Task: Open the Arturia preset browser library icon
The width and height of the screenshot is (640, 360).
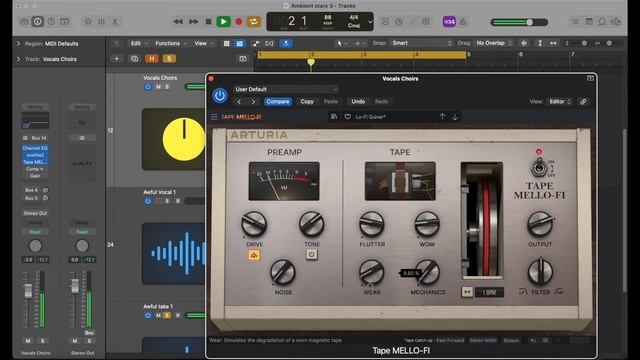Action: (334, 117)
